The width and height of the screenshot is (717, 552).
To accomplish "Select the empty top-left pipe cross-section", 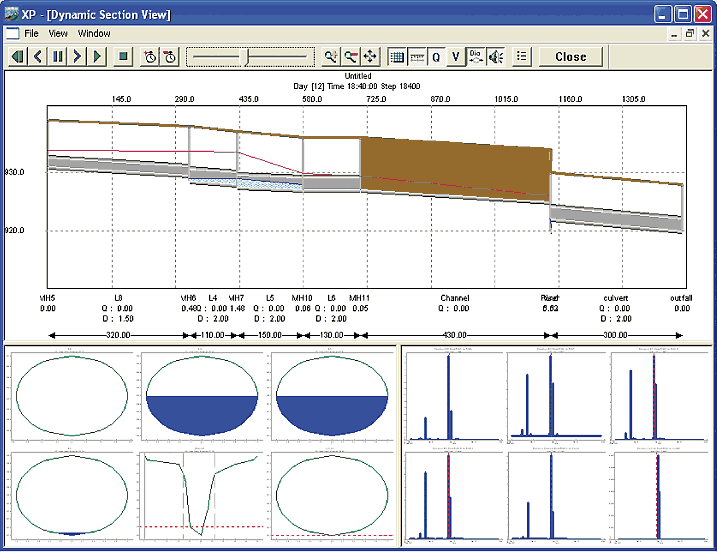I will [x=72, y=396].
